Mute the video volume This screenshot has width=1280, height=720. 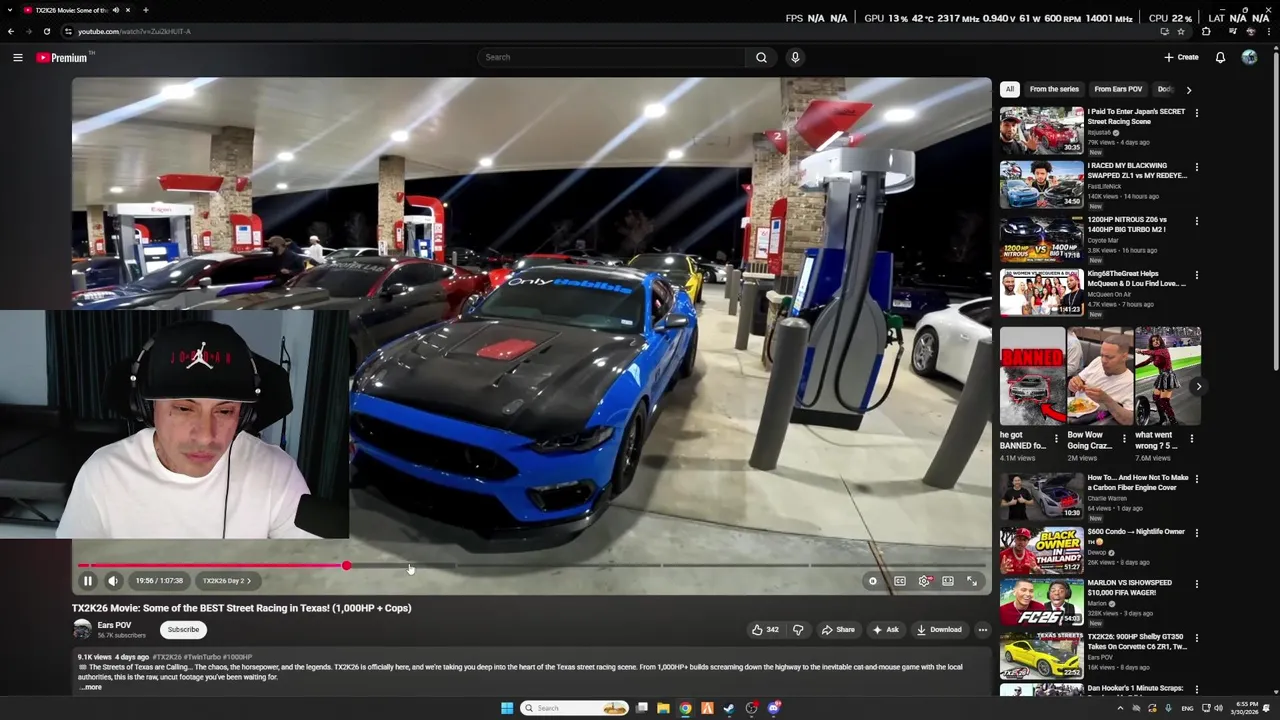click(113, 581)
